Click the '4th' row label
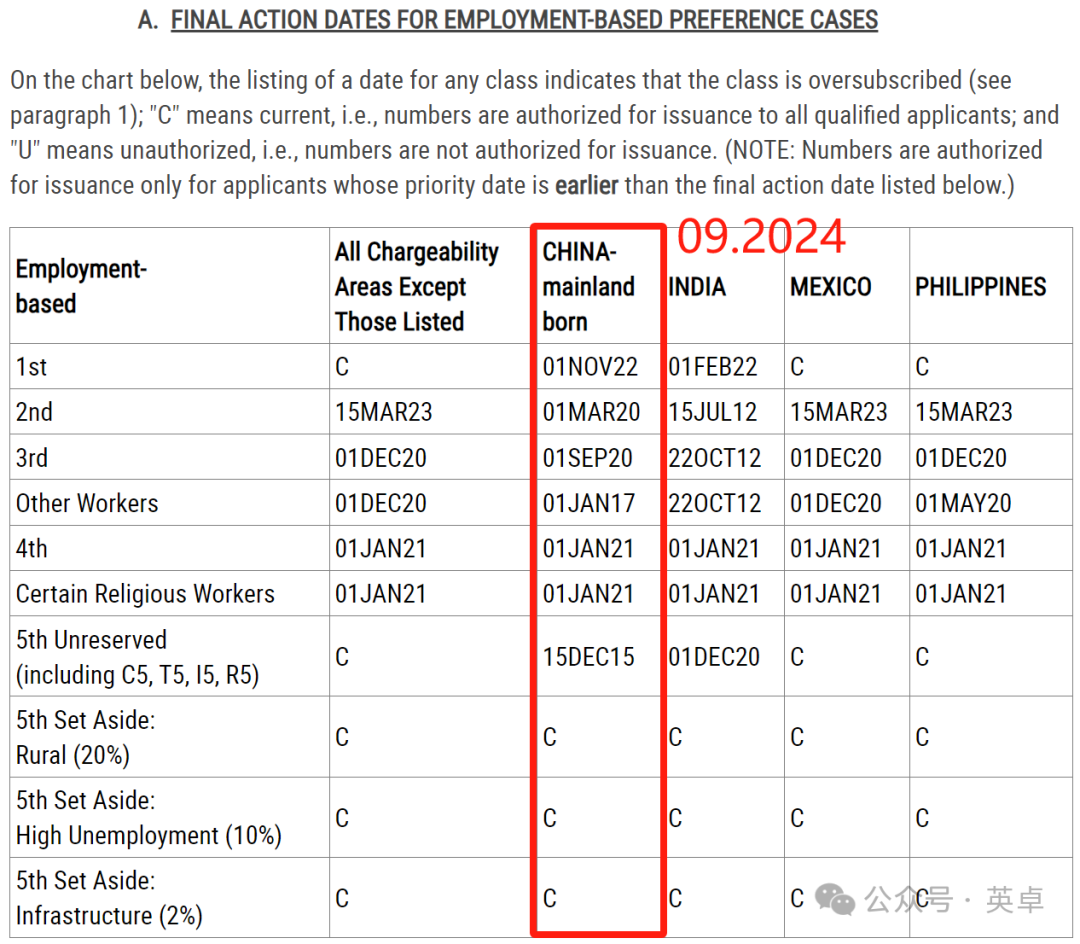Image resolution: width=1080 pixels, height=944 pixels. (x=32, y=548)
